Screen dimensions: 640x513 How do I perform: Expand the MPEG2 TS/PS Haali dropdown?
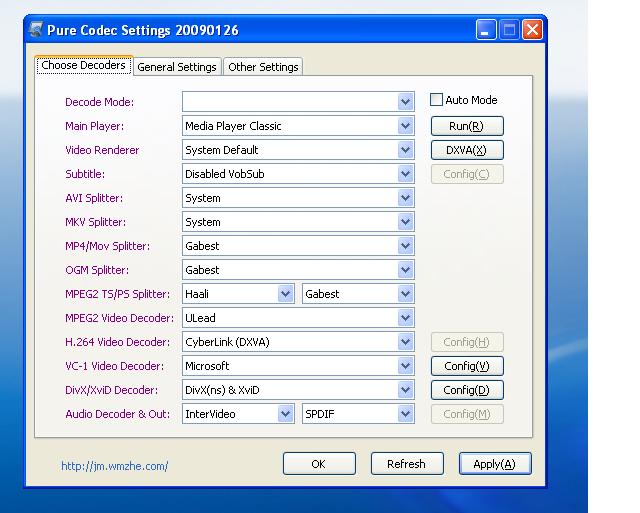(x=238, y=294)
